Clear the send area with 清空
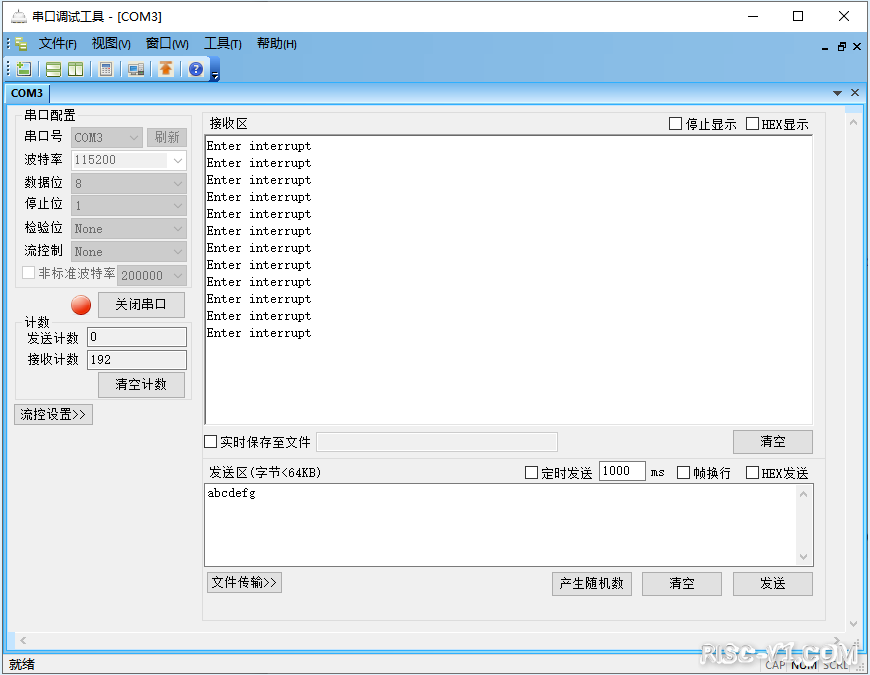Screen dimensions: 870x675 (681, 583)
